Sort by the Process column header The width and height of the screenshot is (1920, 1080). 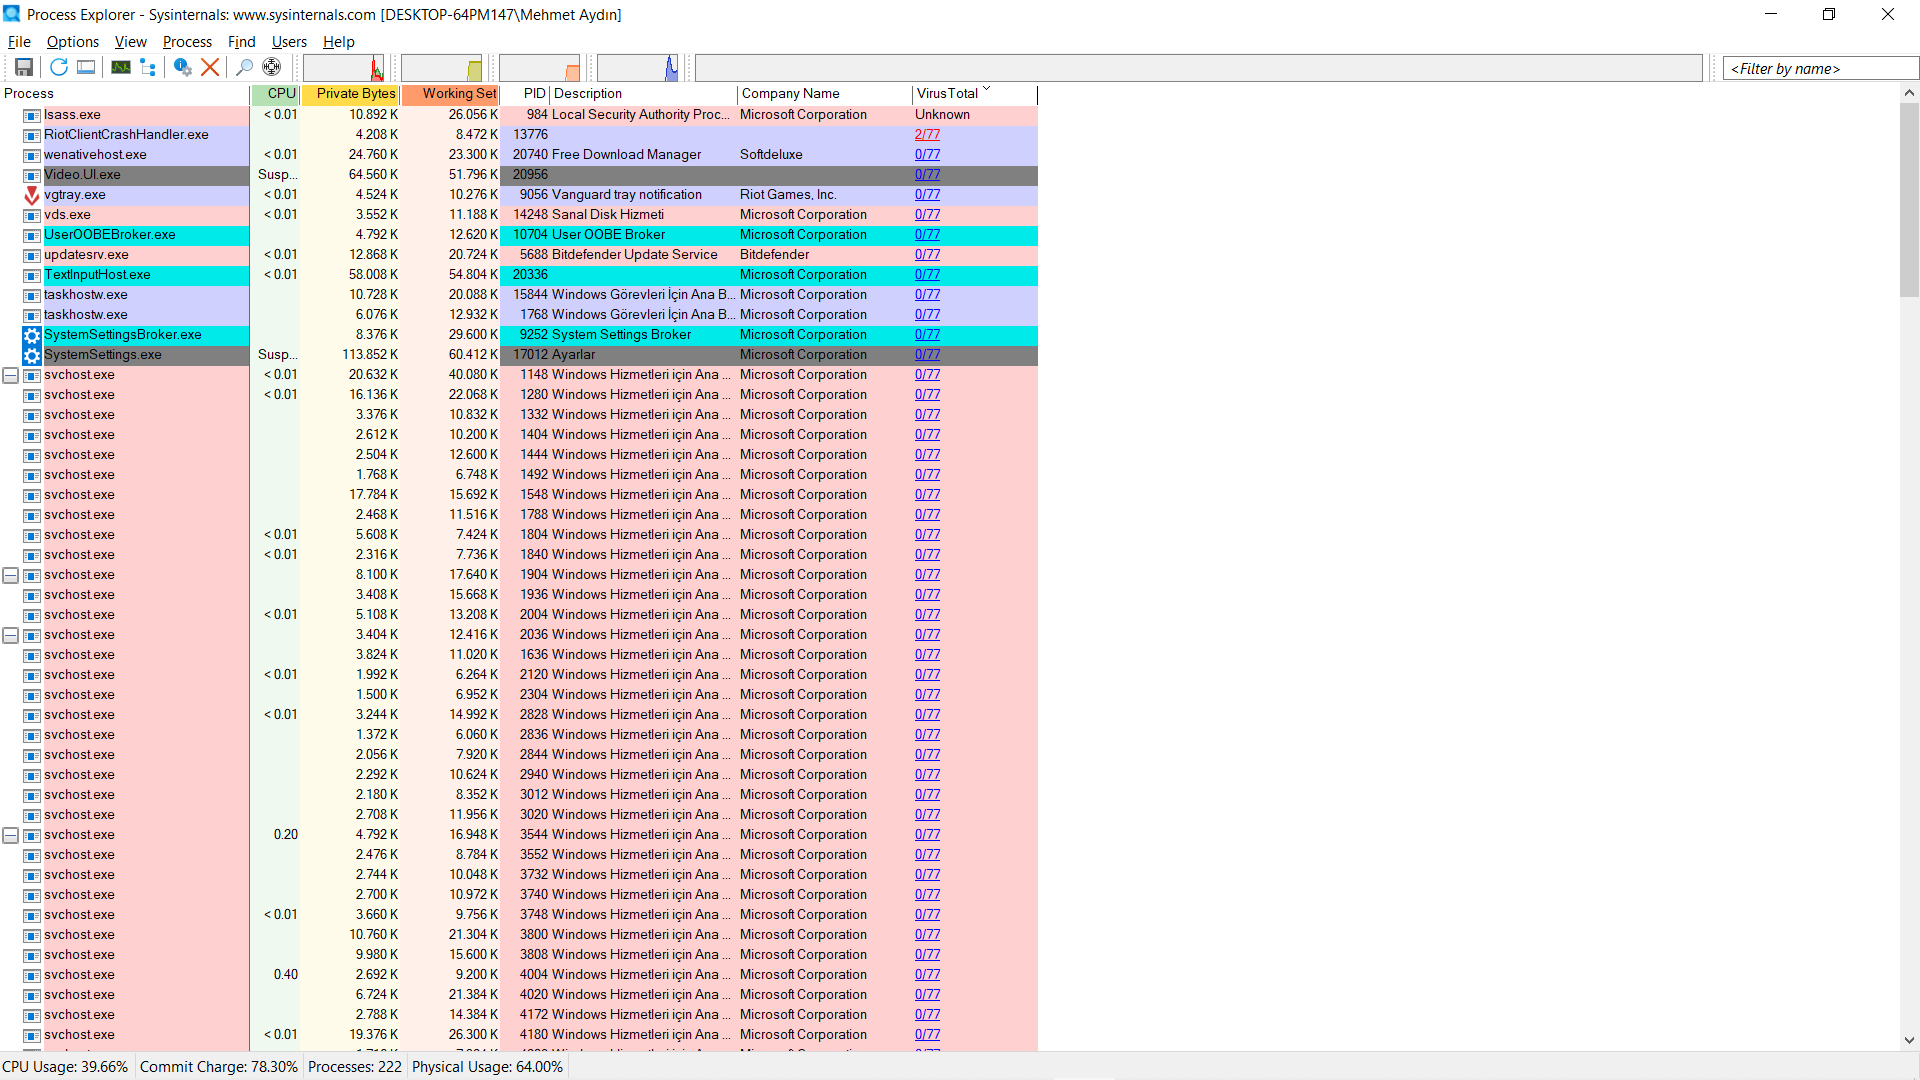[125, 94]
